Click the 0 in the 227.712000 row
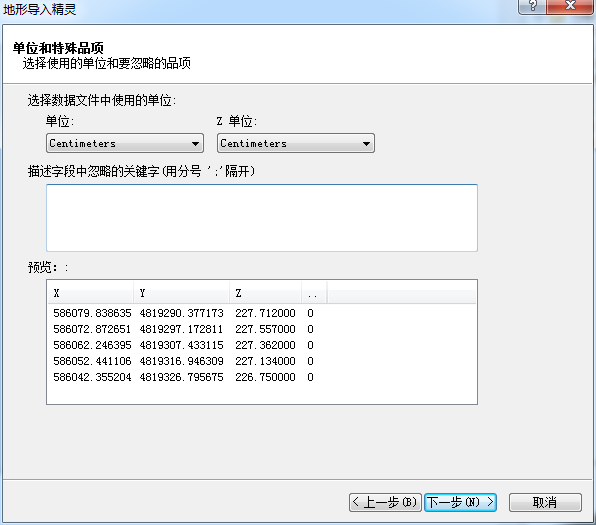This screenshot has height=525, width=596. pyautogui.click(x=311, y=313)
